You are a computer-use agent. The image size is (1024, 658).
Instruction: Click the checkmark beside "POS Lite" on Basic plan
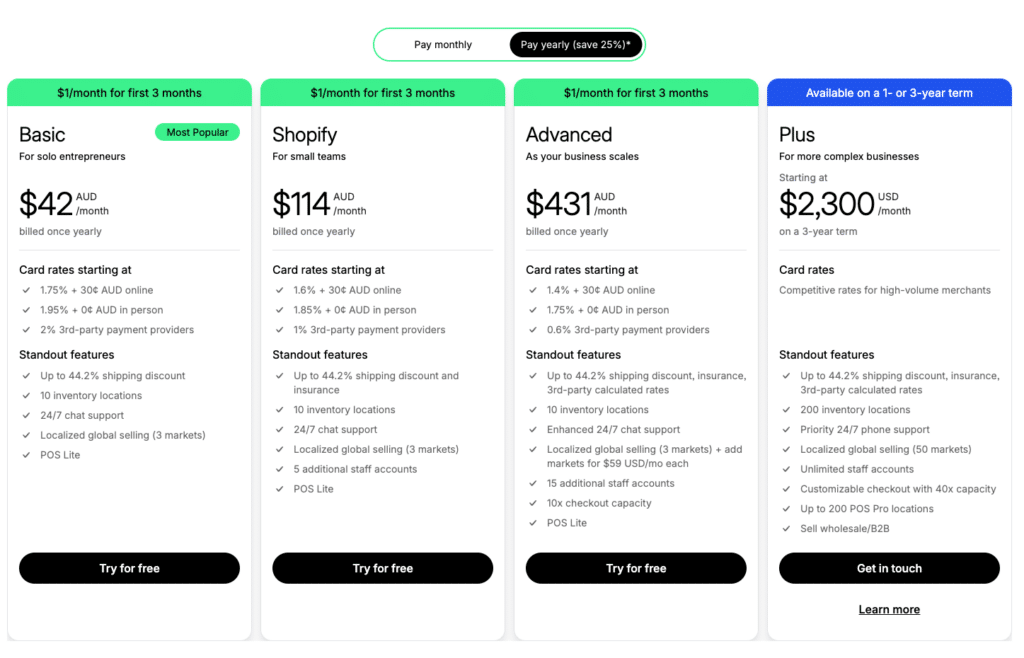point(25,454)
